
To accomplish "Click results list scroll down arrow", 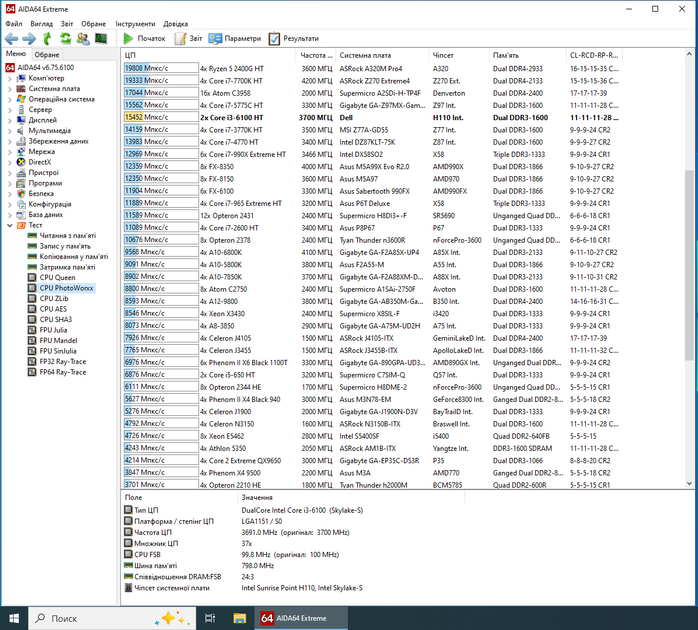I will [x=689, y=484].
